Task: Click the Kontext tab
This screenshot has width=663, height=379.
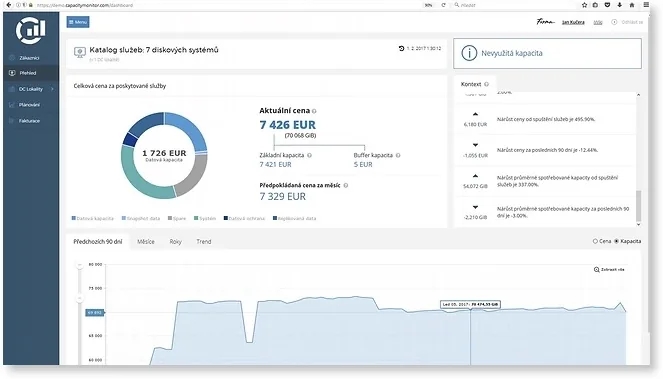Action: click(474, 84)
